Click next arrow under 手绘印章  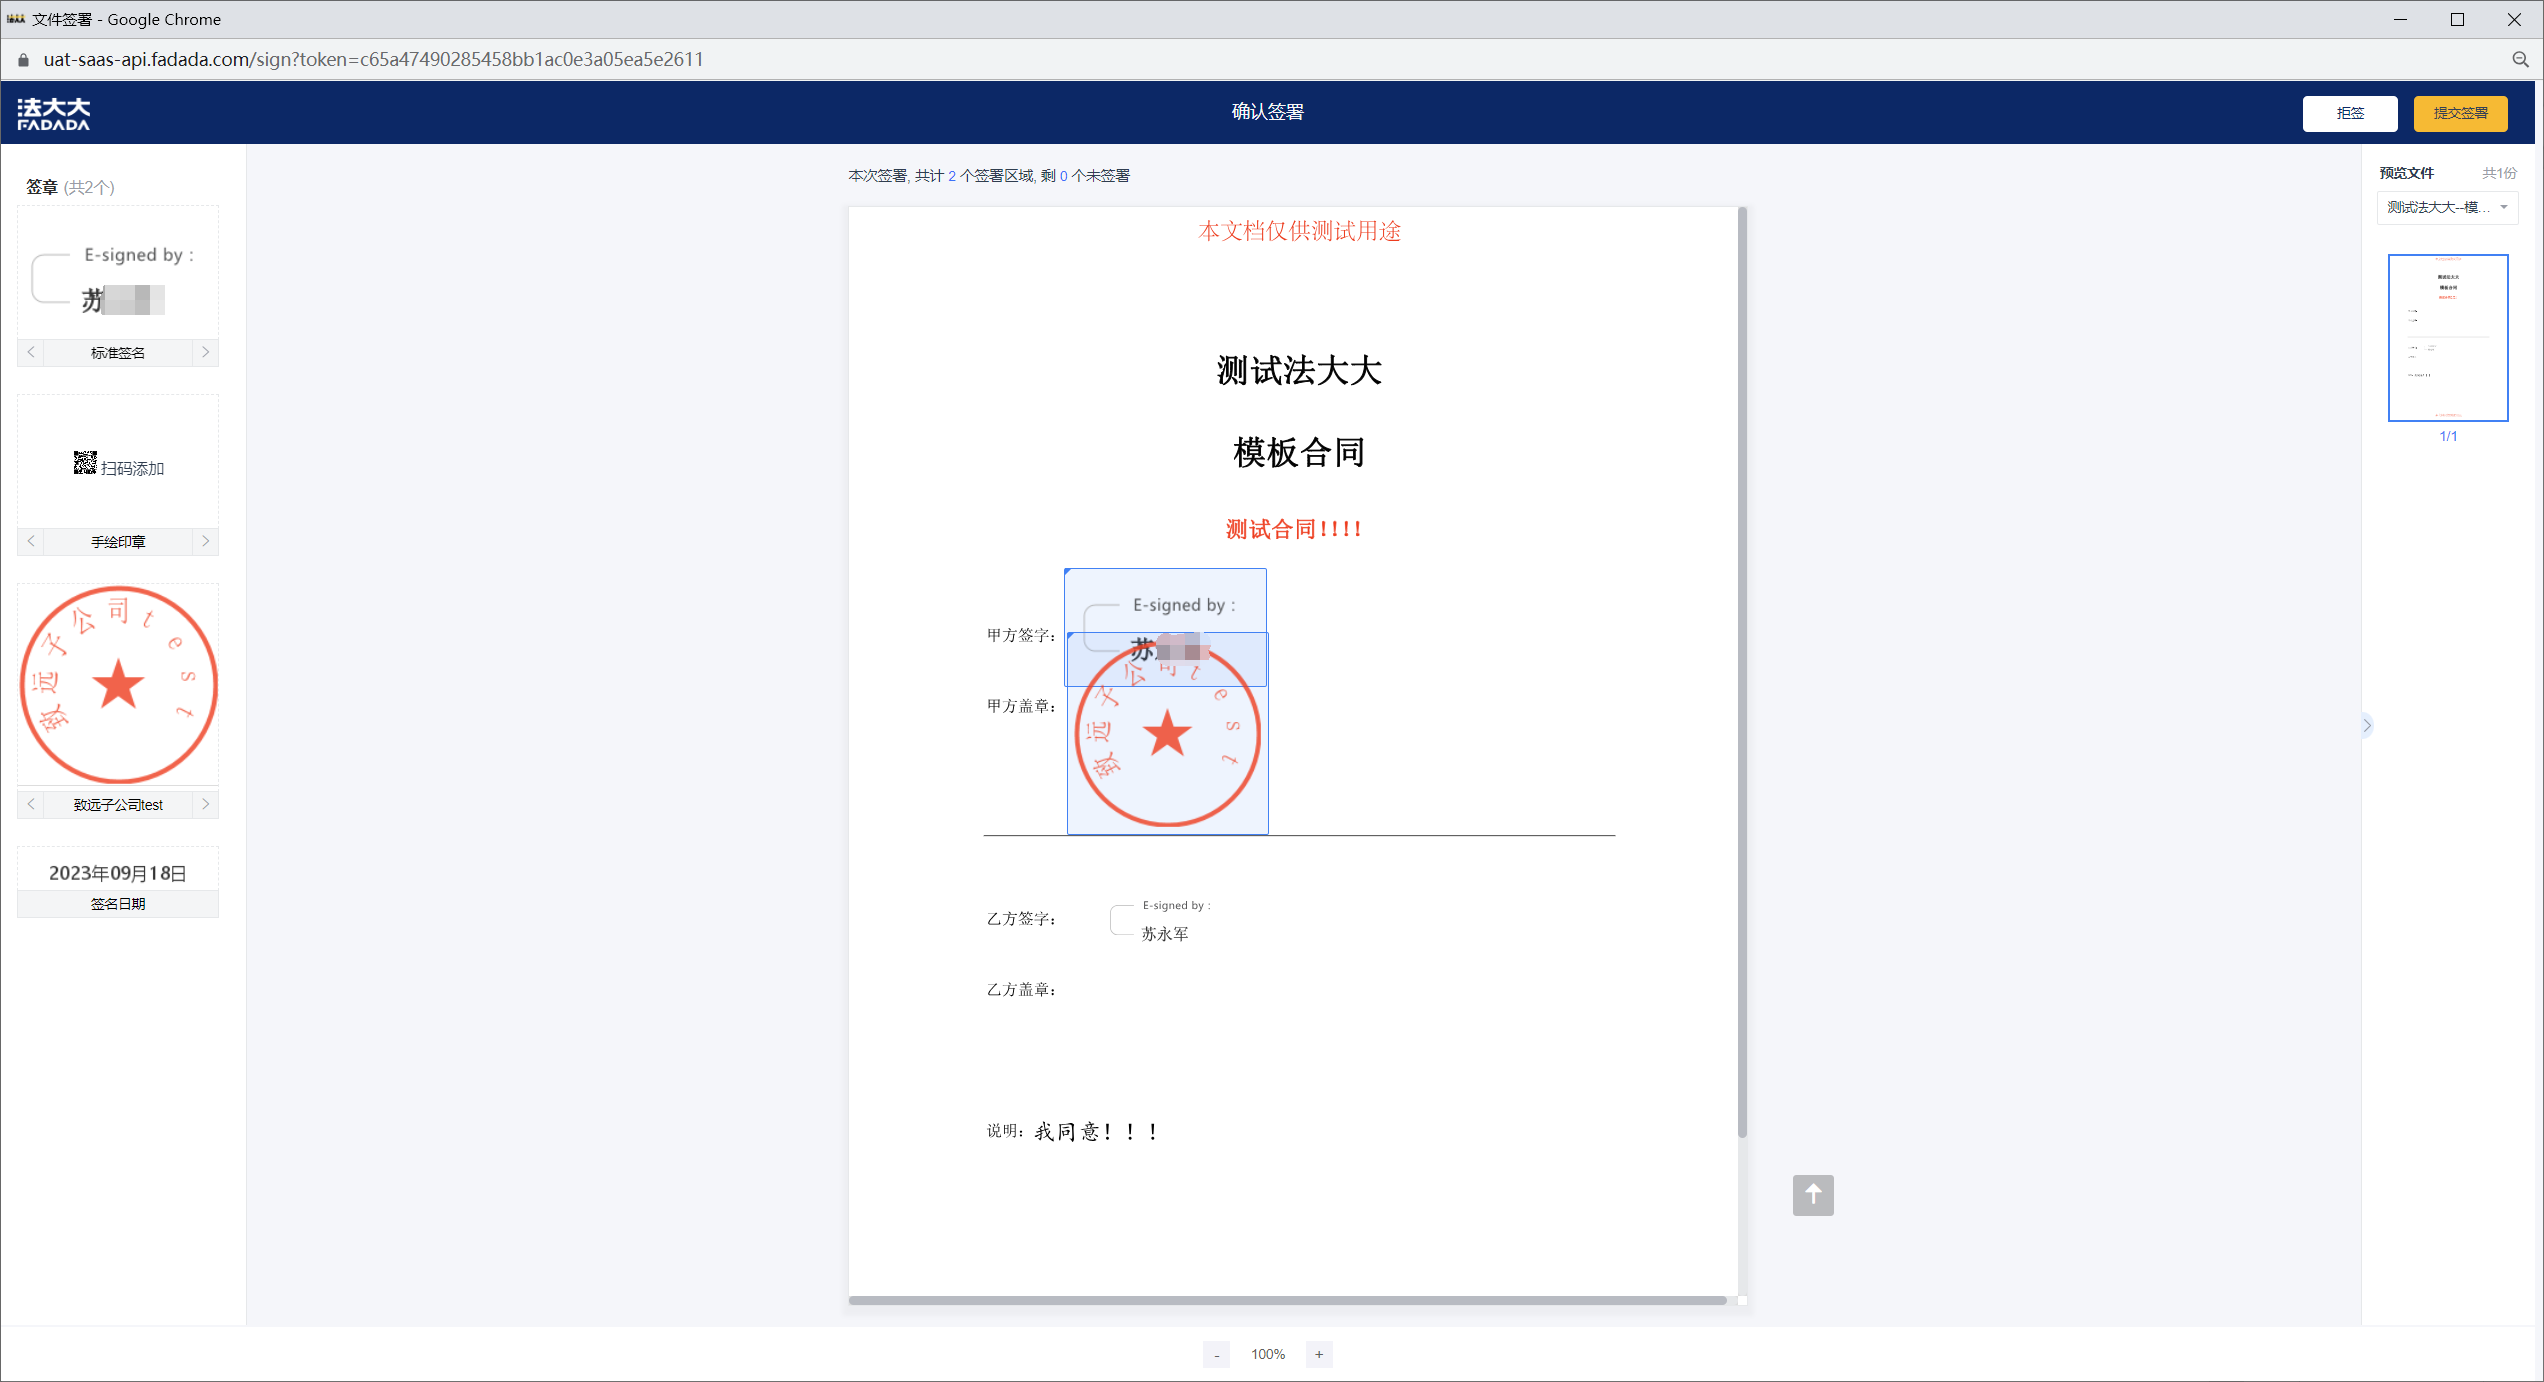pos(206,541)
